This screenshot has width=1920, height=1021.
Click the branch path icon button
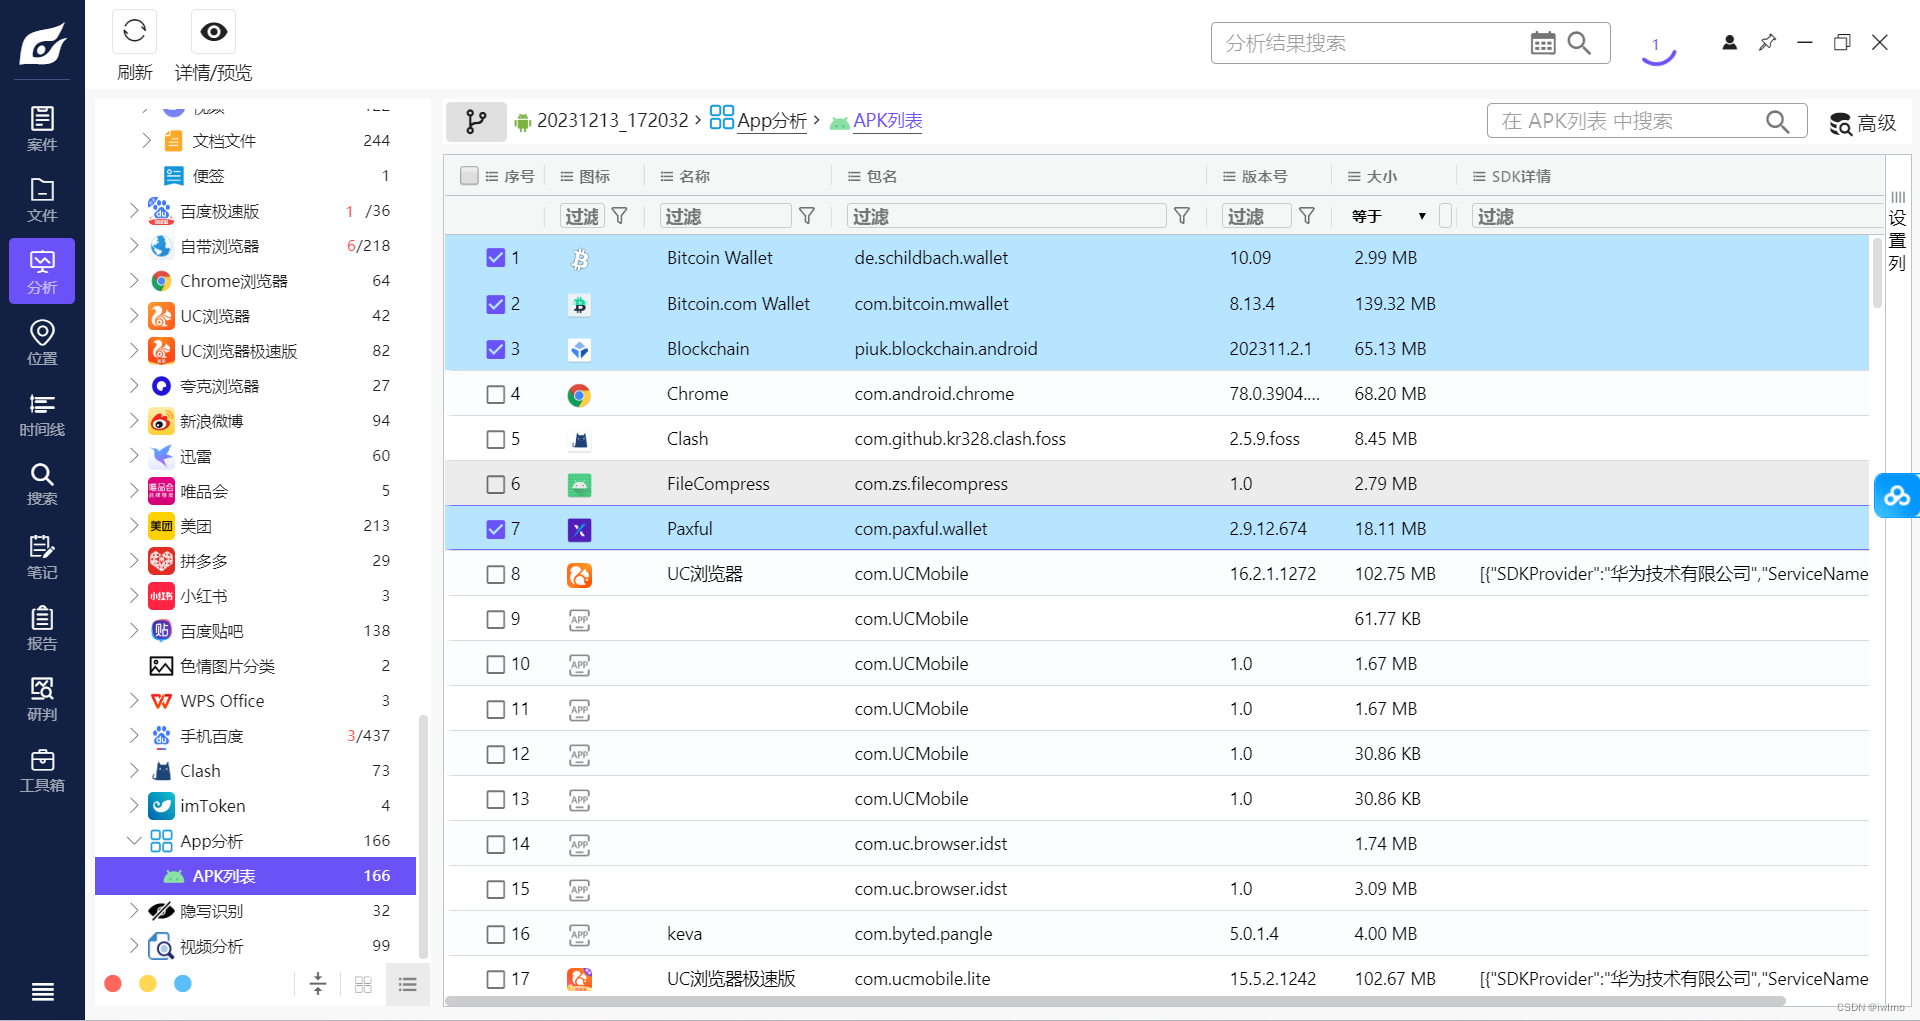(x=476, y=122)
